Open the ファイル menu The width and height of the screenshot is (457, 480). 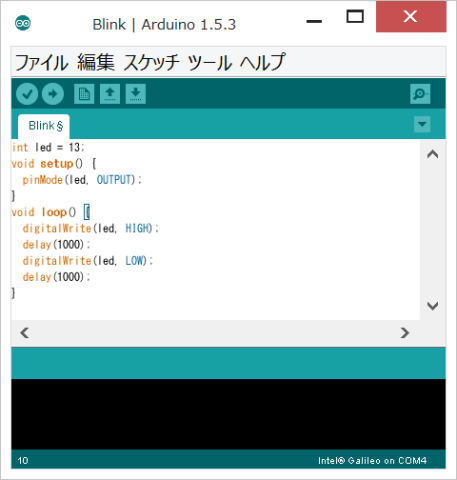[x=42, y=63]
